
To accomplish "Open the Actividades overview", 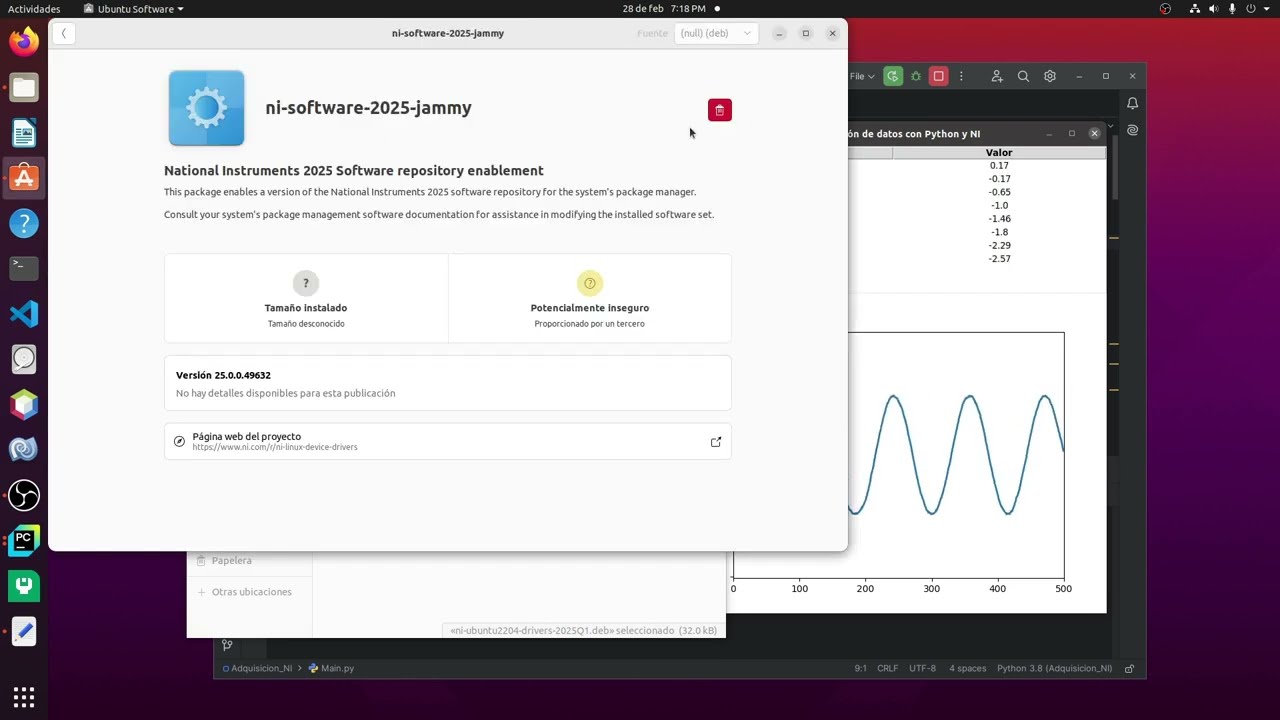I will click(34, 9).
